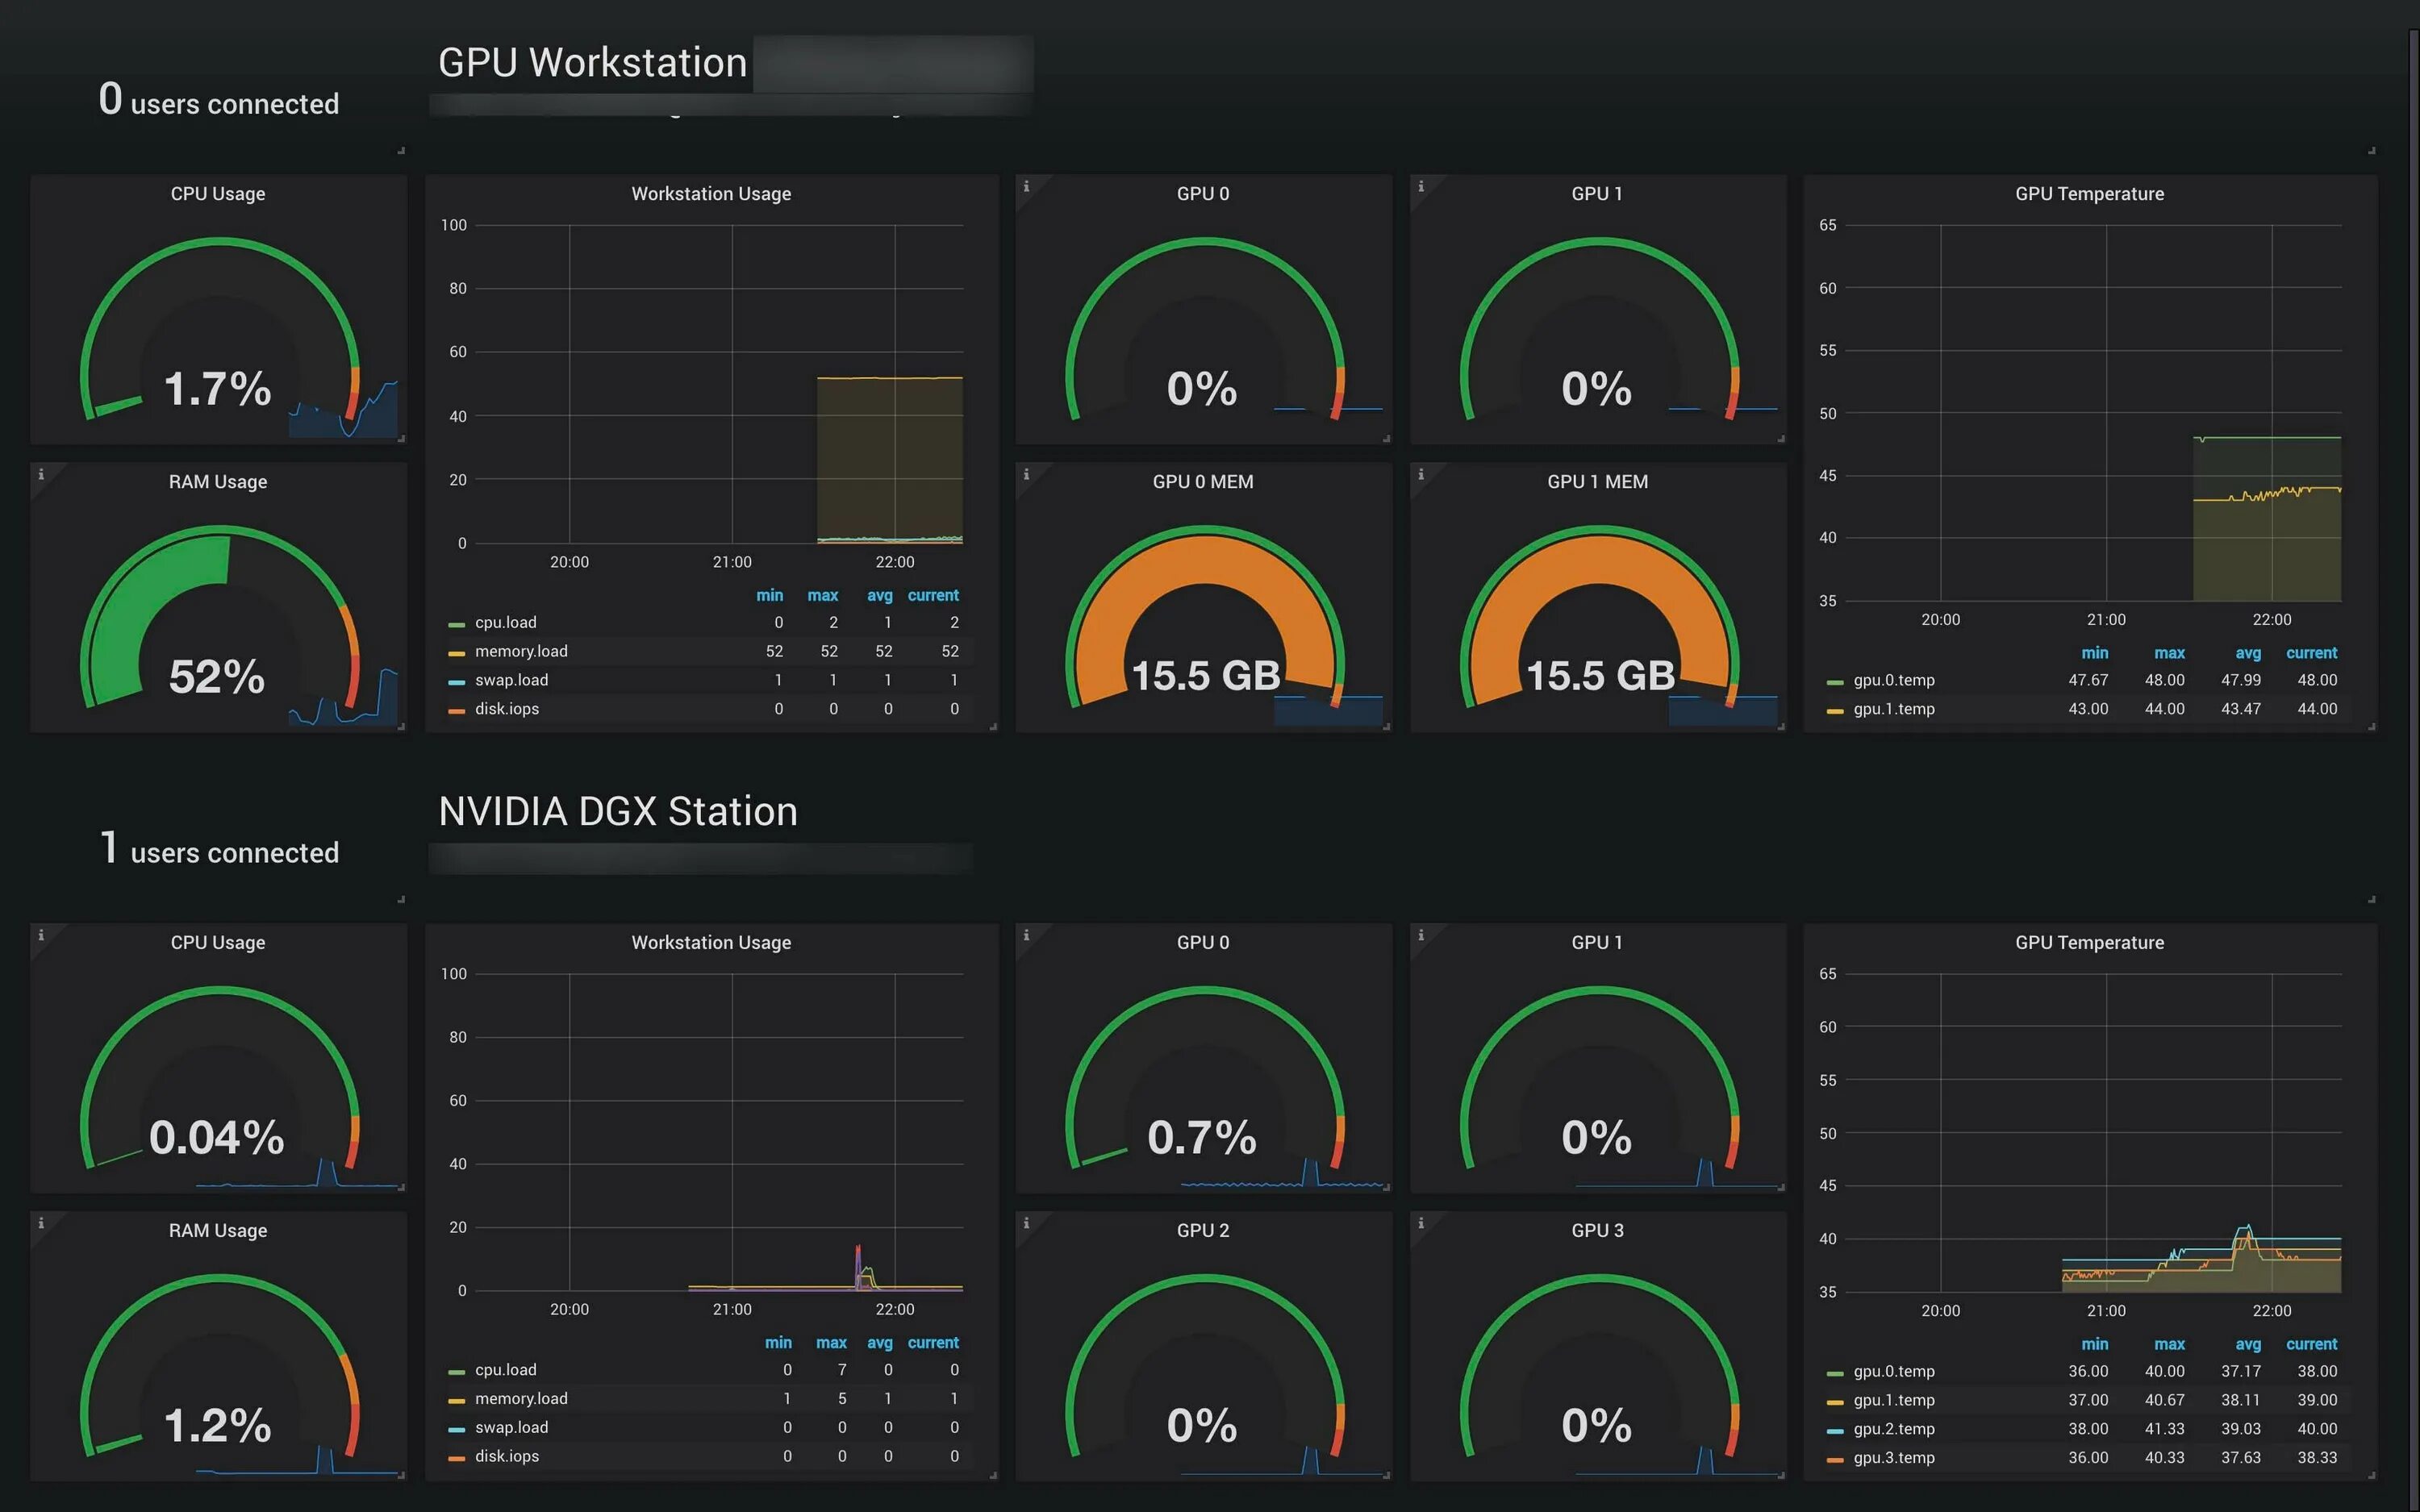The image size is (2420, 1512).
Task: Click info icon on GPU 2 panel
Action: click(1026, 1222)
